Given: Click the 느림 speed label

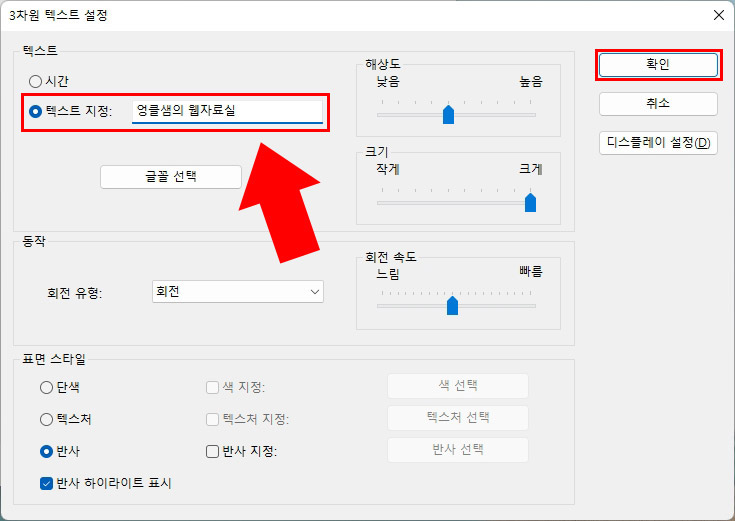Looking at the screenshot, I should pyautogui.click(x=388, y=274).
